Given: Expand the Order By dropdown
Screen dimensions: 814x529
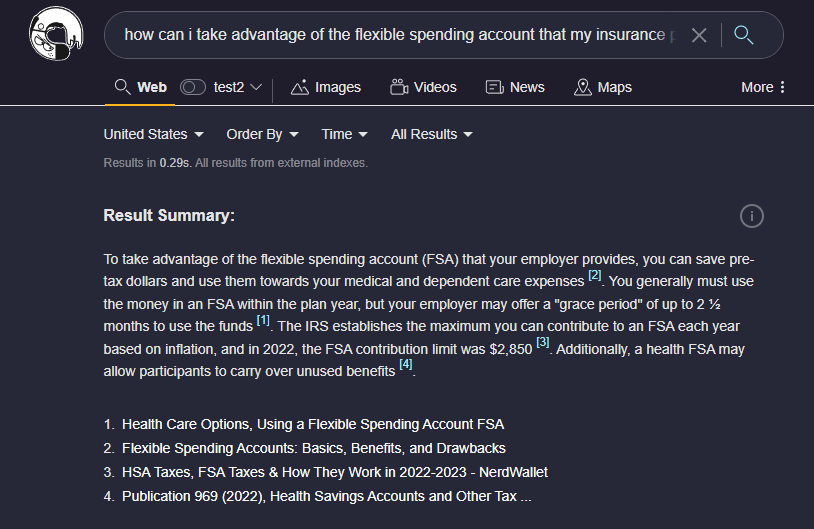Looking at the screenshot, I should (262, 134).
